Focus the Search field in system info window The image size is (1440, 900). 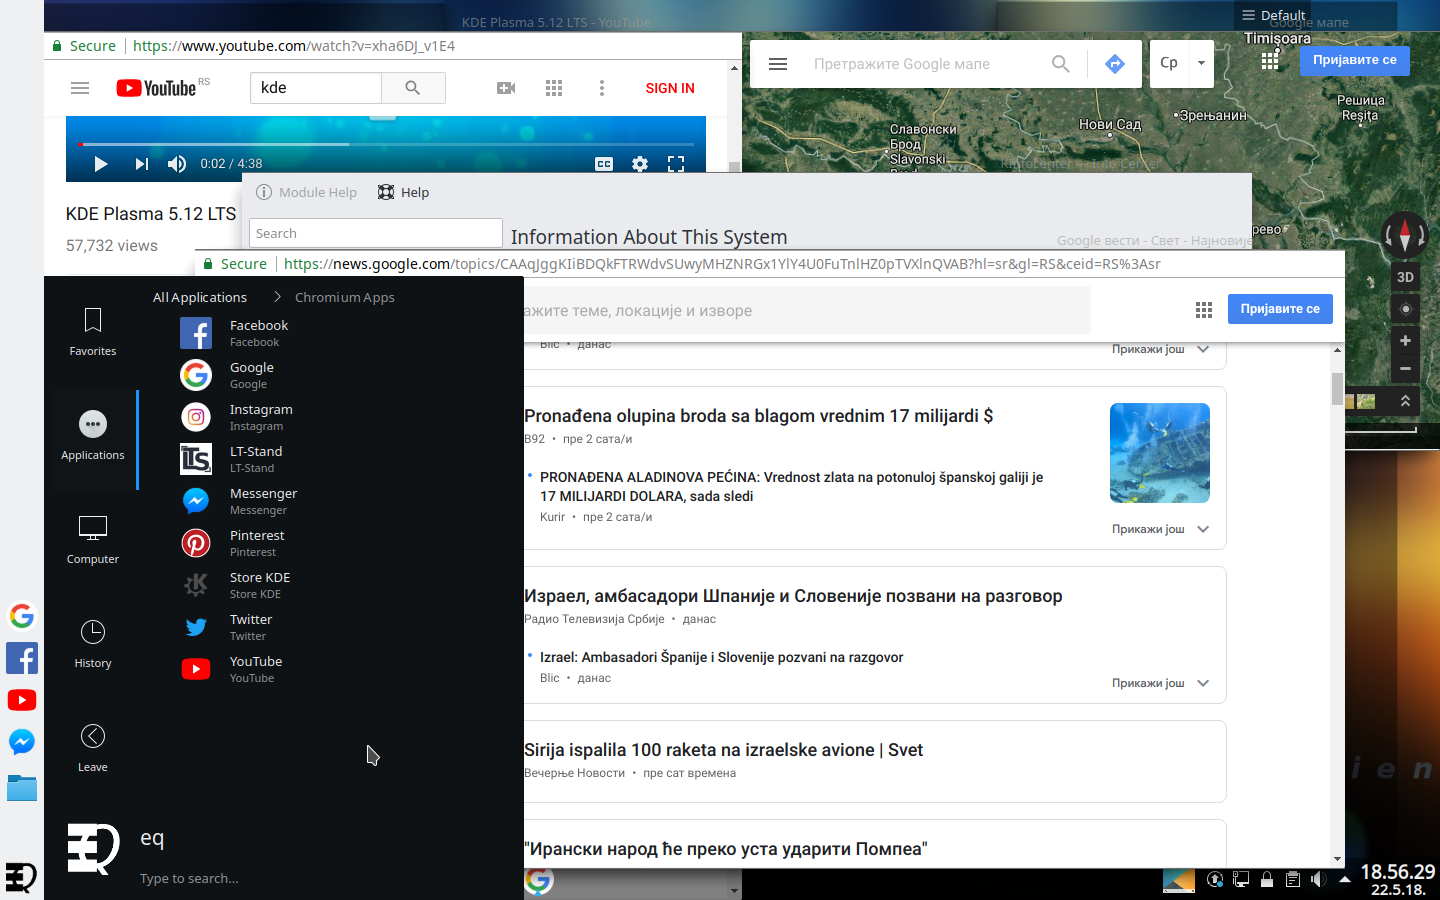point(375,233)
